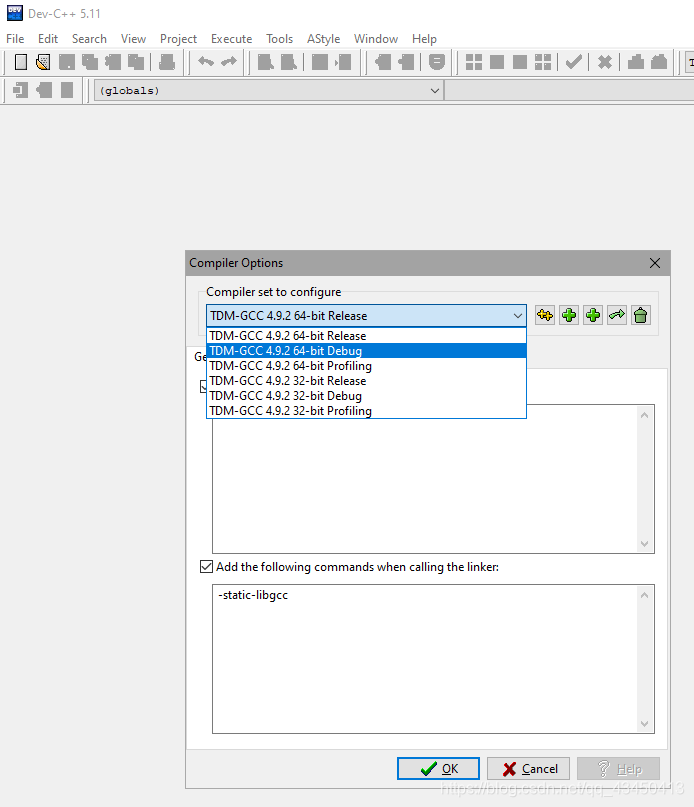The image size is (694, 807).
Task: Select TDM-GCC 4.9.2 32-bit Profiling option
Action: coord(366,410)
